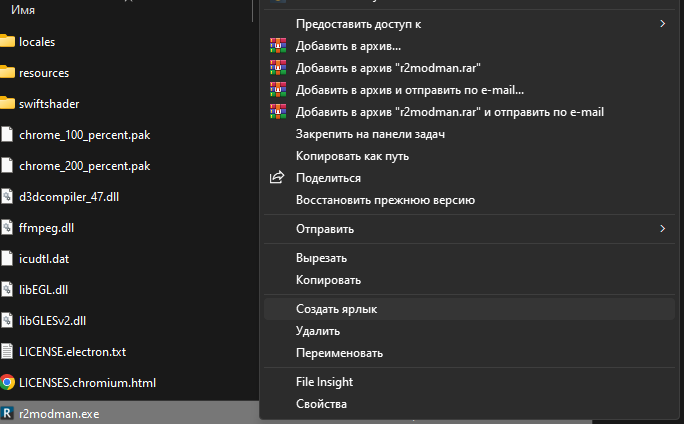Click Переименовать in the context menu
Image resolution: width=684 pixels, height=424 pixels.
(x=339, y=353)
